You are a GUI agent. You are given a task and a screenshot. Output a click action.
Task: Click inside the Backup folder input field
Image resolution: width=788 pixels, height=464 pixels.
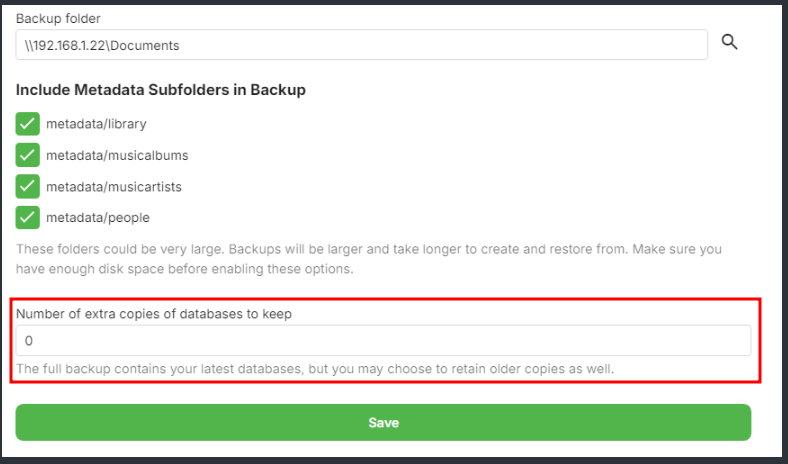click(x=400, y=45)
